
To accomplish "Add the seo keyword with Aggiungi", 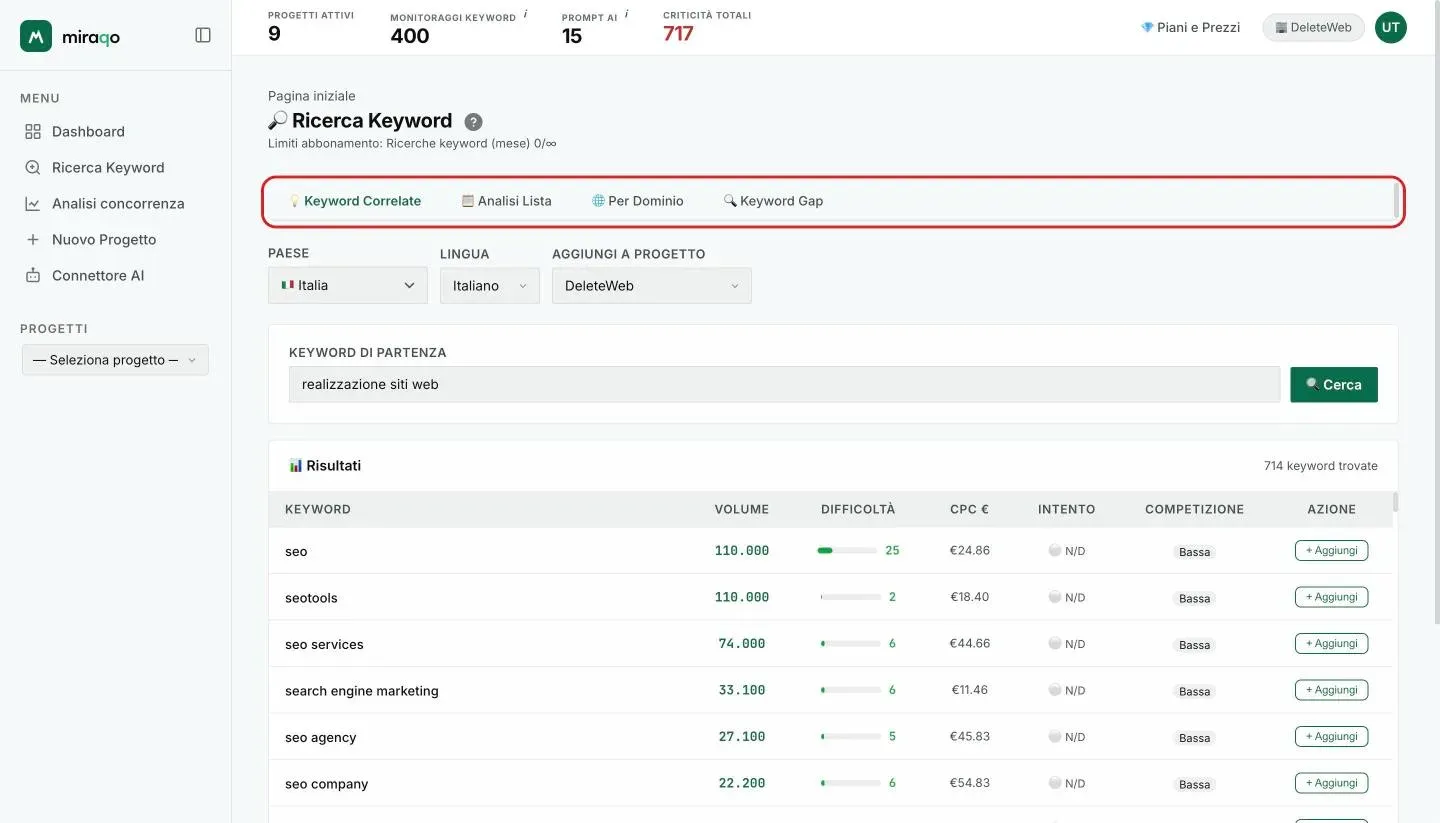I will pos(1331,550).
